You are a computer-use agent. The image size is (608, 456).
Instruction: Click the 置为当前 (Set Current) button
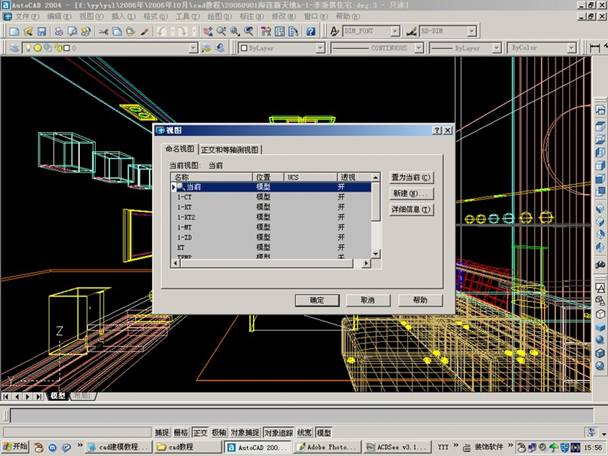pos(412,177)
